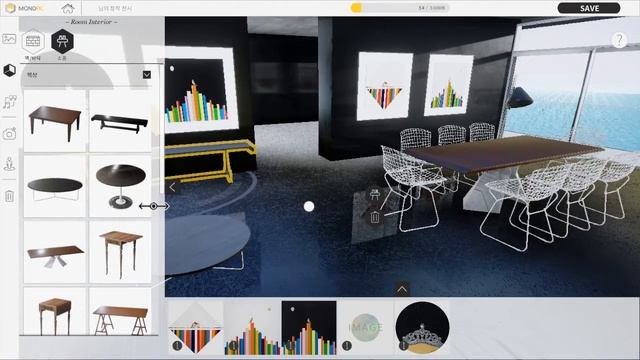Select the 3D cube interior sidebar icon
The height and width of the screenshot is (360, 640).
[9, 70]
